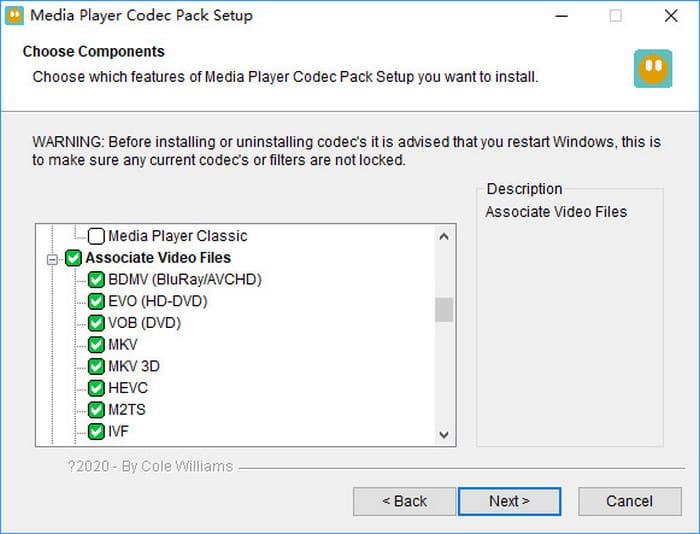This screenshot has width=700, height=534.
Task: Collapse the Associate Video Files tree node
Action: [x=52, y=258]
